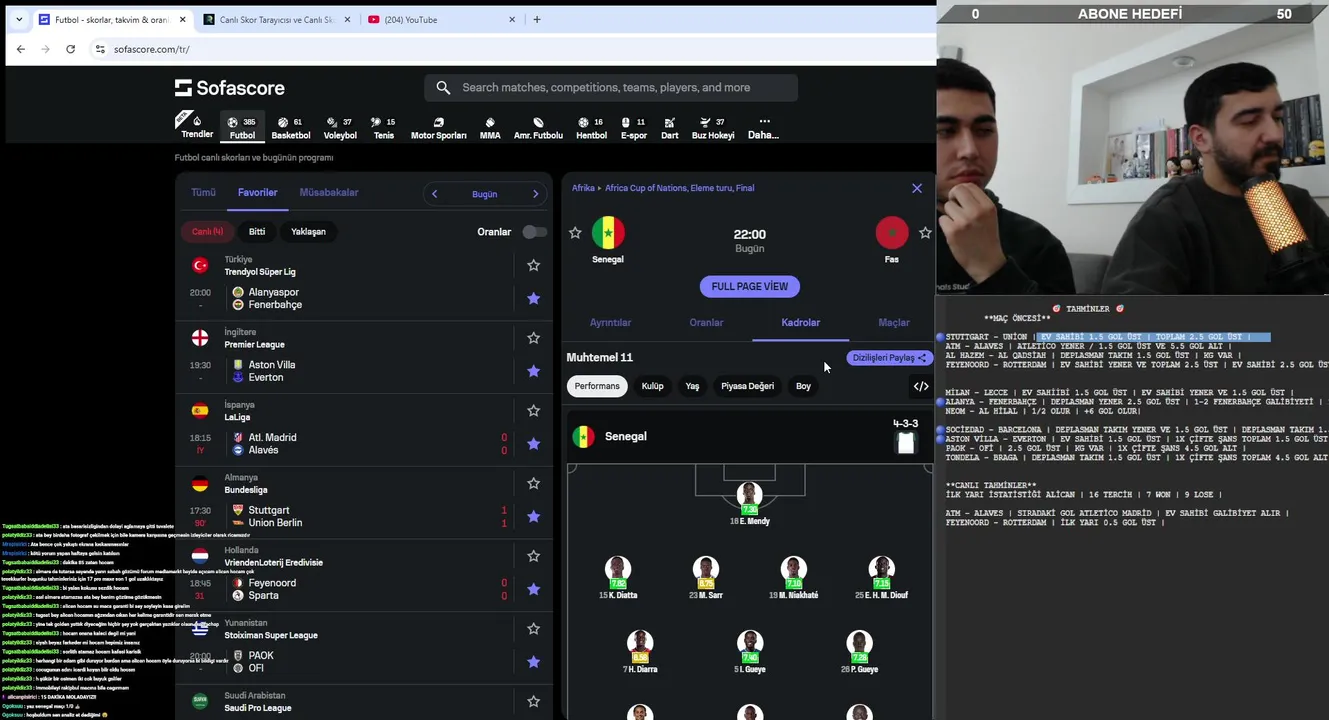This screenshot has height=720, width=1329.
Task: Open the E-spor category
Action: [x=634, y=128]
